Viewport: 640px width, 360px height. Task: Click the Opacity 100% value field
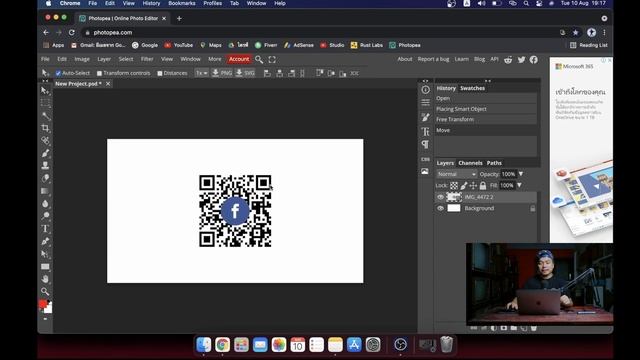(x=508, y=174)
